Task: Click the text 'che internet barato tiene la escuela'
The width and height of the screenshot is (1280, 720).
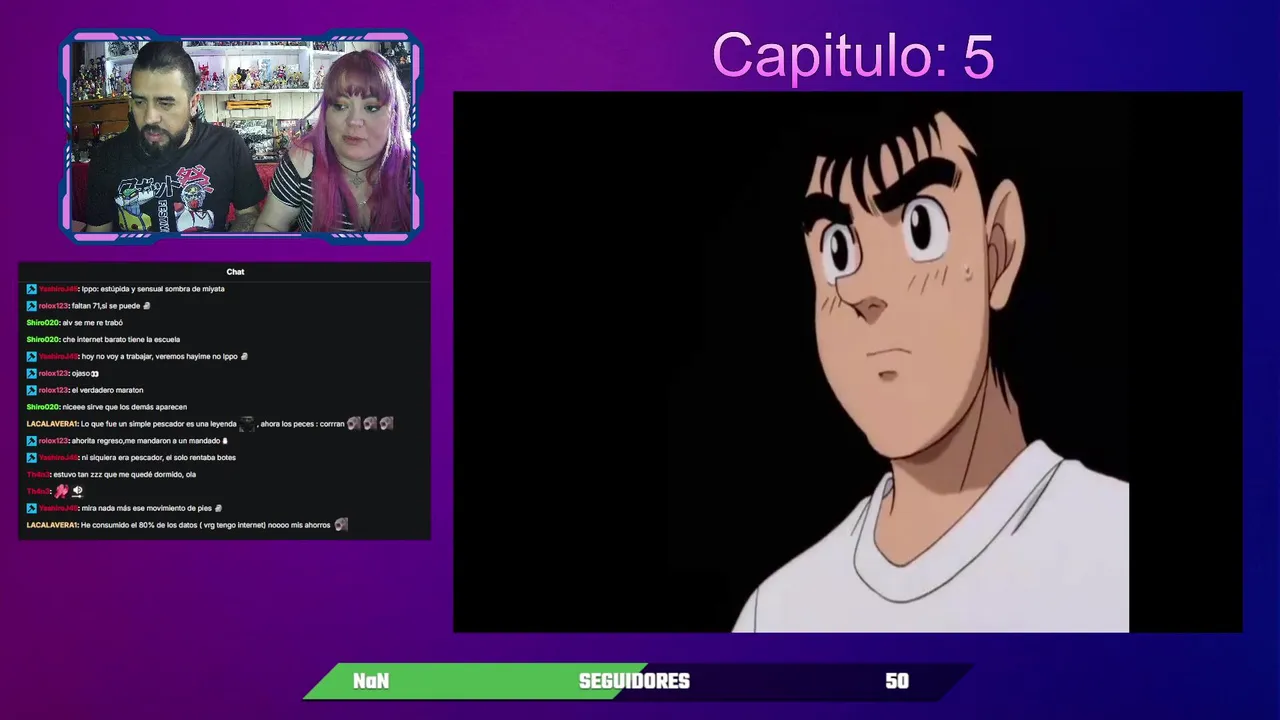Action: (x=121, y=340)
